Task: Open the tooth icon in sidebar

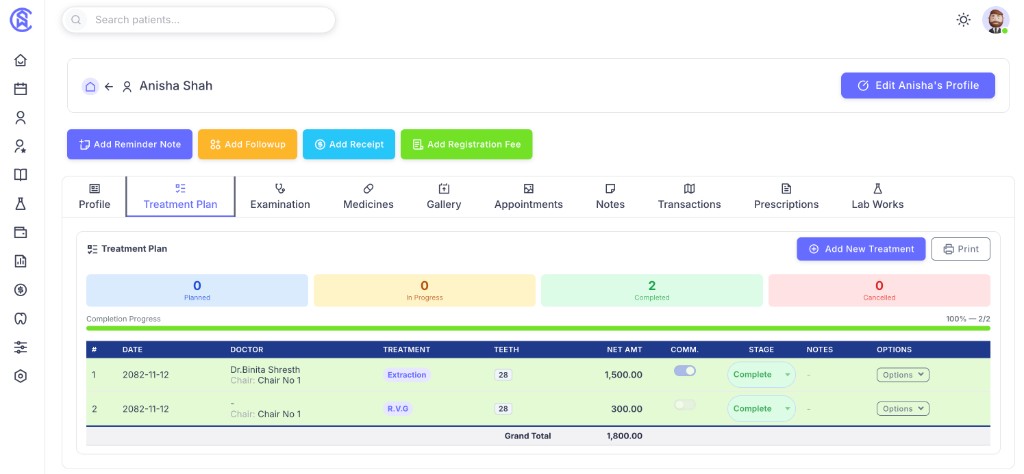Action: 20,319
